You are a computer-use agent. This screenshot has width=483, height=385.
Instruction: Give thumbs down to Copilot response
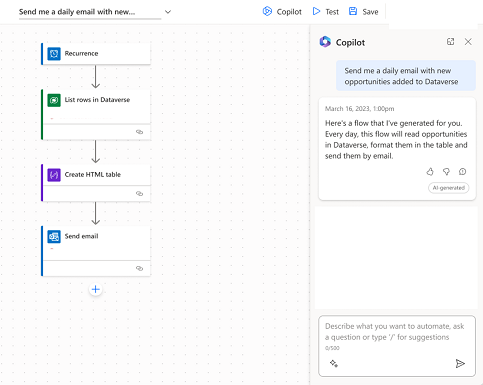coord(446,172)
